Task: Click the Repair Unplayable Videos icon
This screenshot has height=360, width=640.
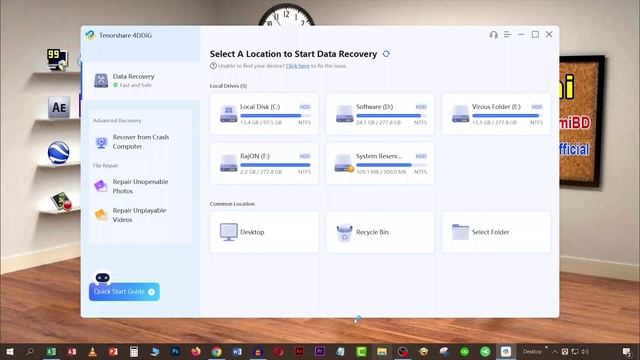Action: click(100, 214)
